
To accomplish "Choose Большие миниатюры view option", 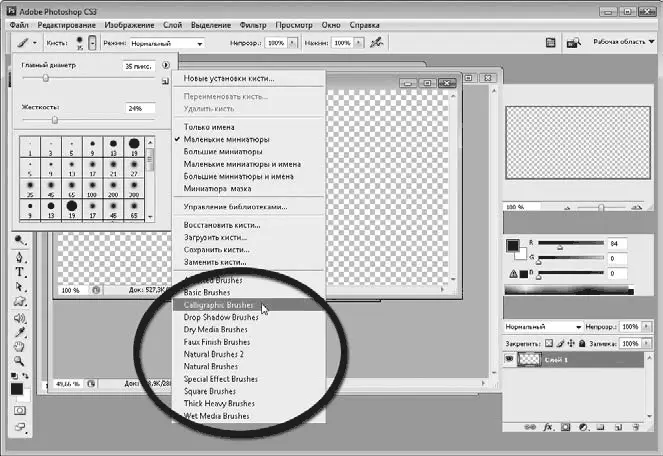I will 249,151.
